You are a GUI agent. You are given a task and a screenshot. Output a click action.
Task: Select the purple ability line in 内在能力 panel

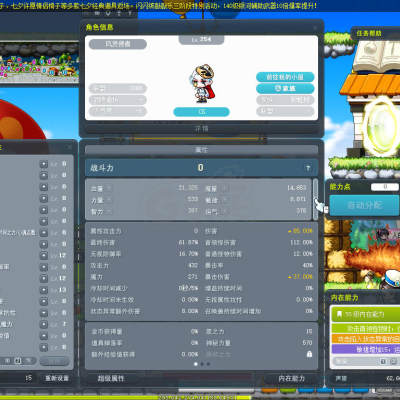pos(366,349)
